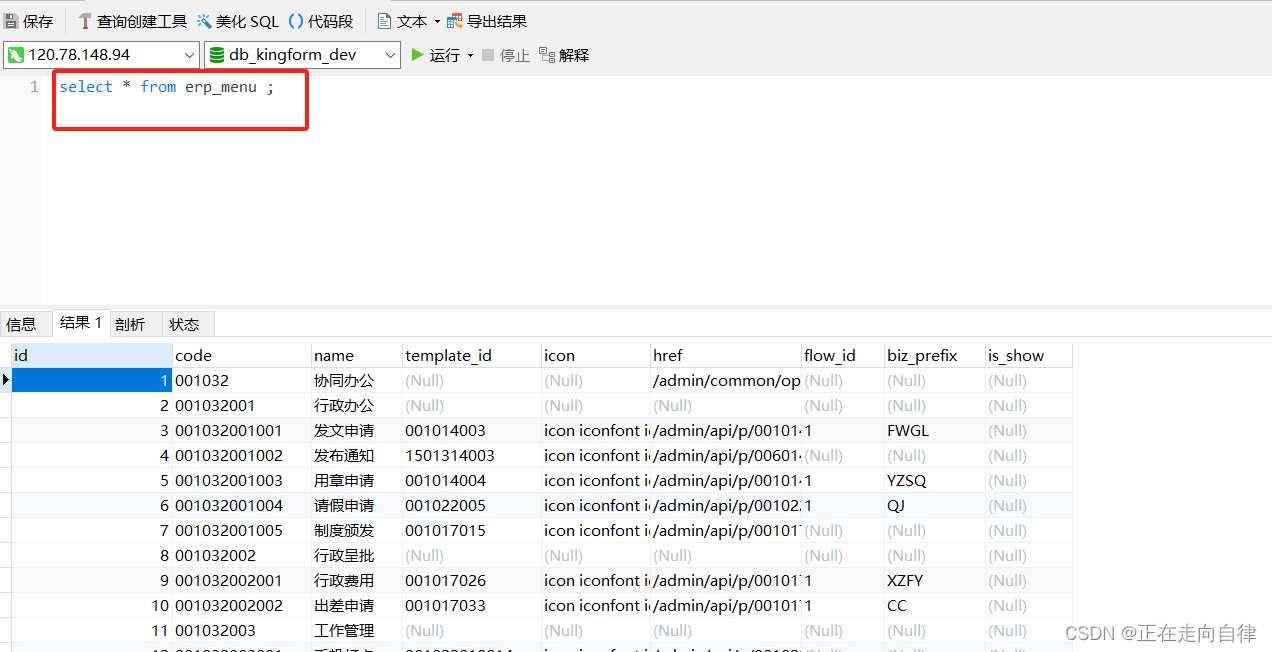
Task: Open the 状态 tab
Action: point(184,324)
